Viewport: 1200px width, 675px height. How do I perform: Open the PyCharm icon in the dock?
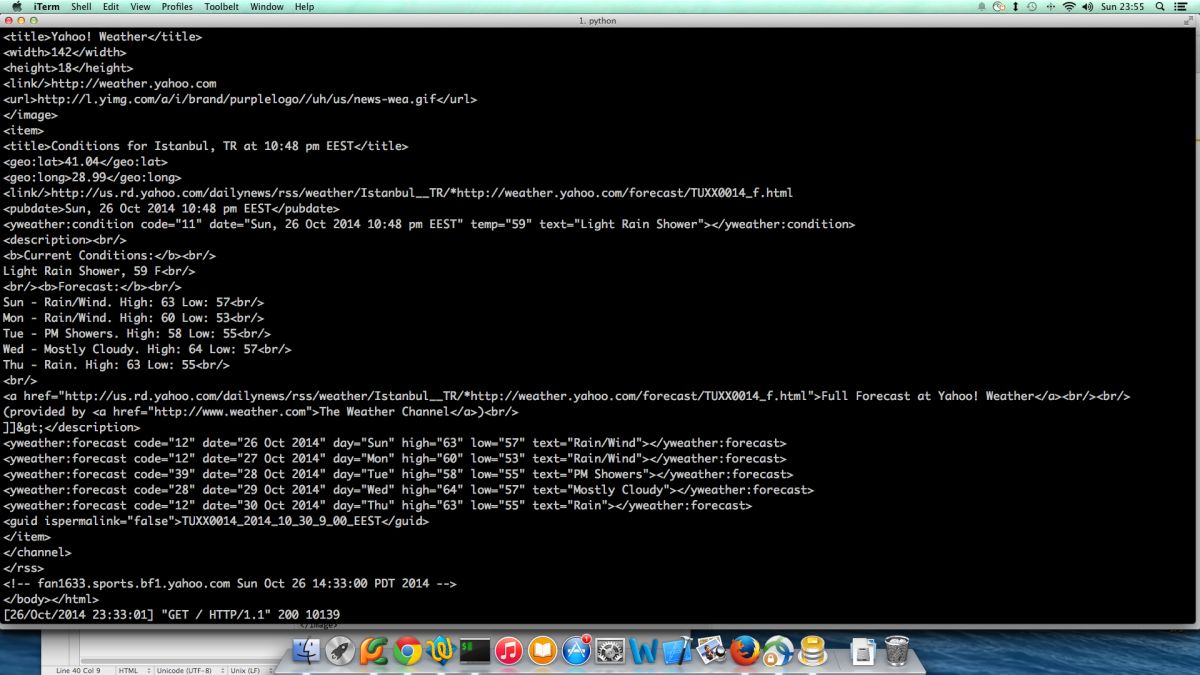[x=374, y=651]
